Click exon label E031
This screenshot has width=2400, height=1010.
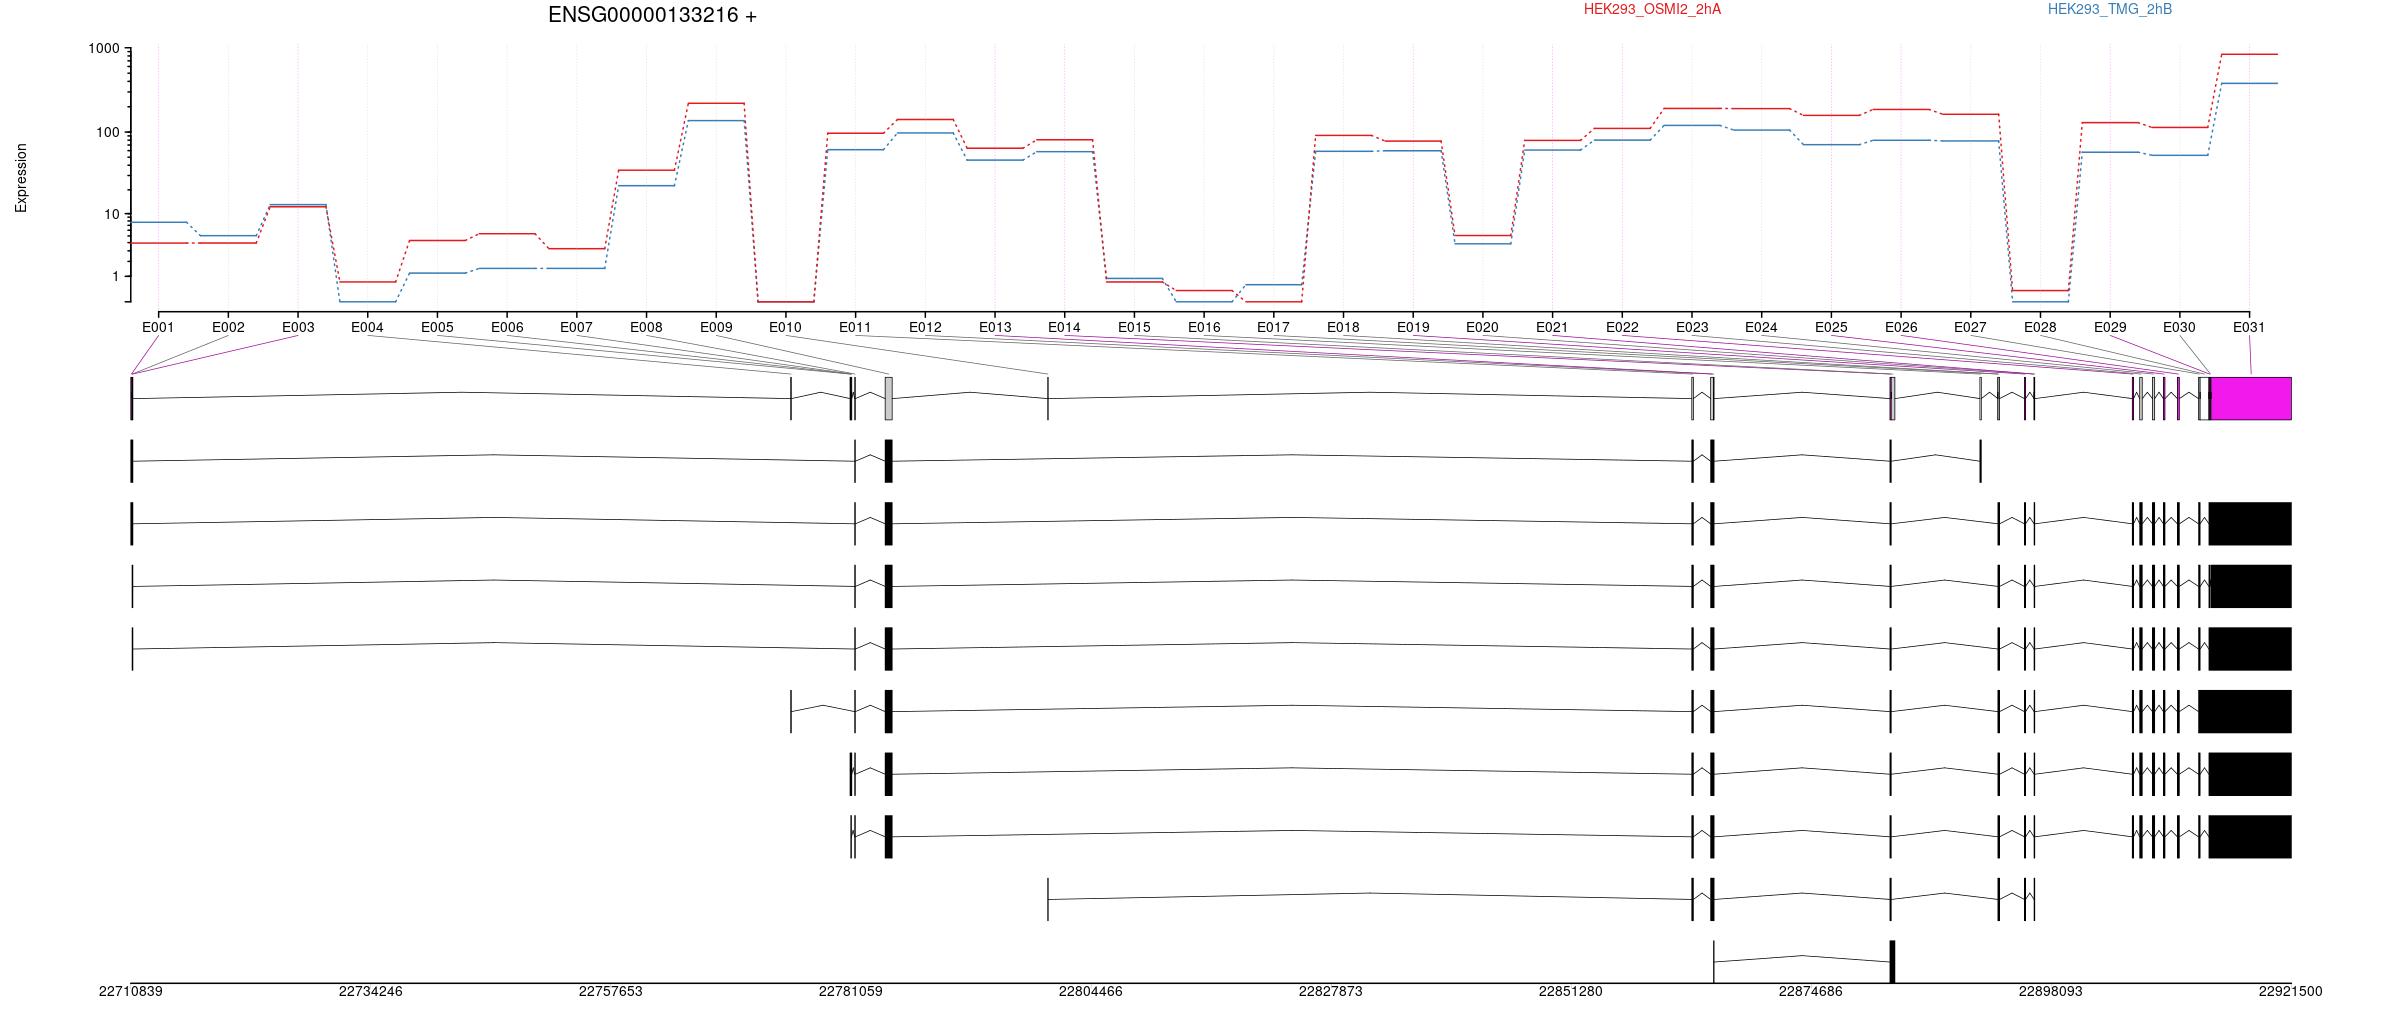click(2249, 327)
